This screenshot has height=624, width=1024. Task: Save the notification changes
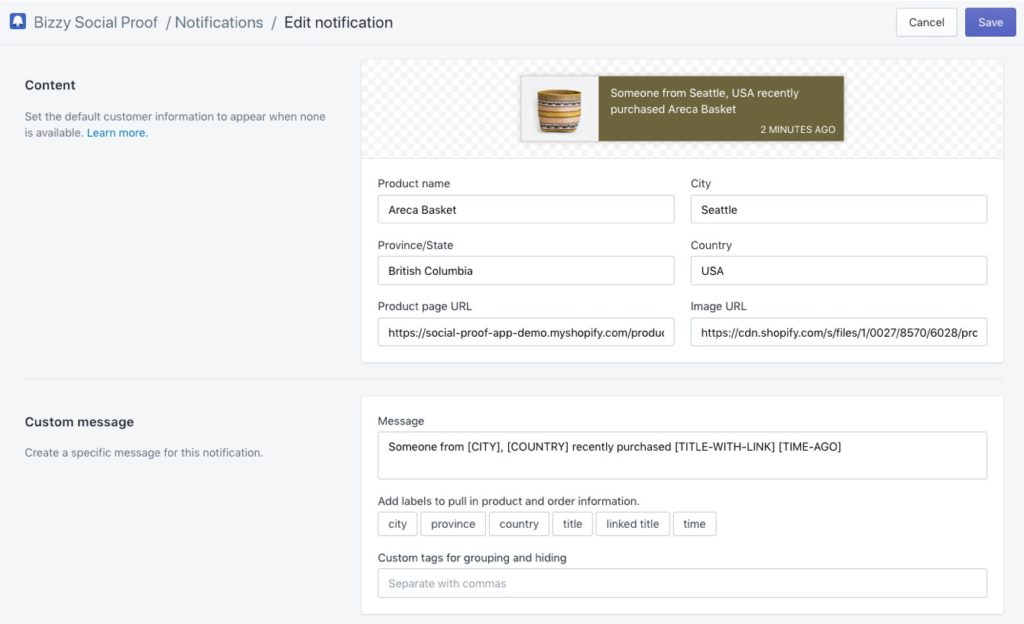click(x=990, y=22)
